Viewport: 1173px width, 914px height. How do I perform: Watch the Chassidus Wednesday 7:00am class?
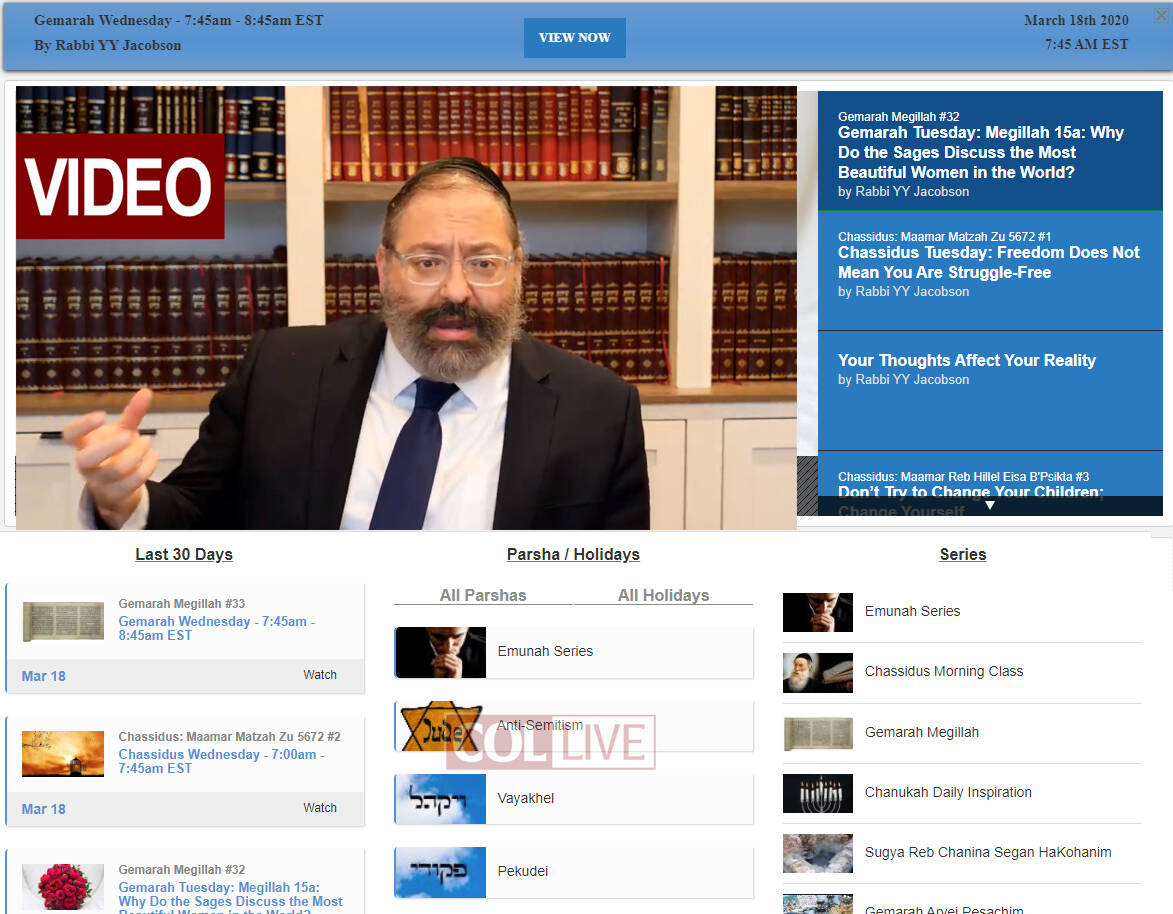[320, 808]
